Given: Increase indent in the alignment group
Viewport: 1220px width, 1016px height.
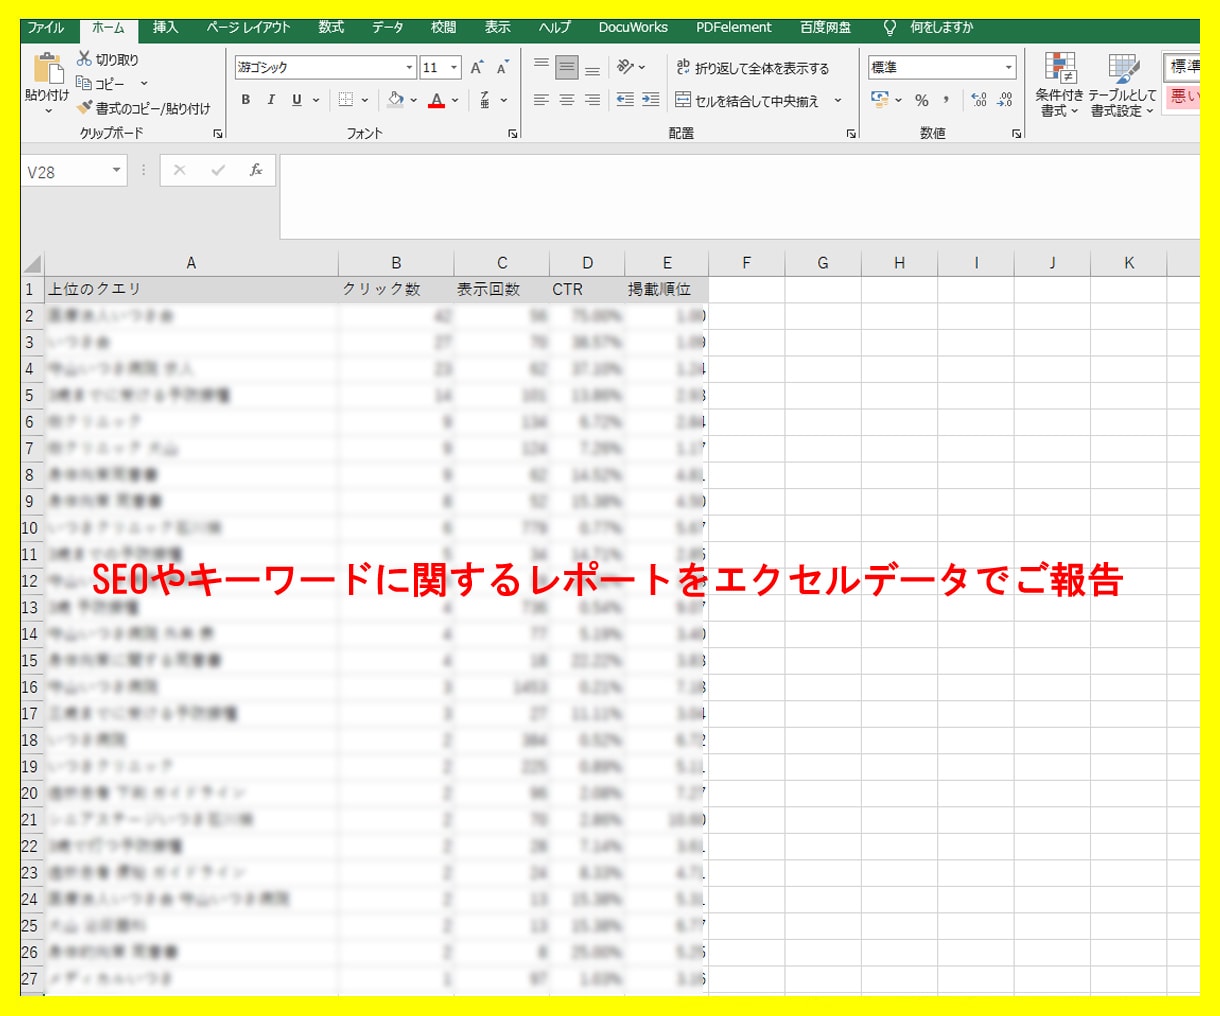Looking at the screenshot, I should [x=651, y=100].
